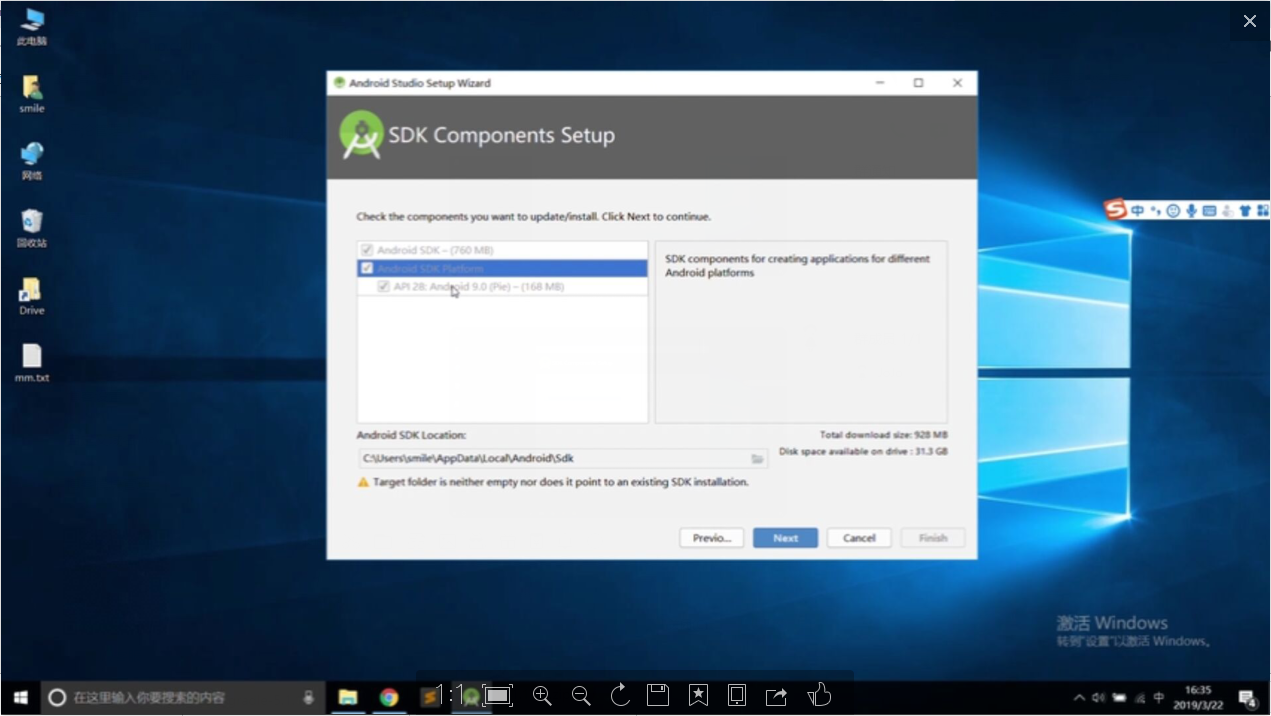This screenshot has width=1271, height=716.
Task: Select the 回收站 recycle bin icon
Action: [x=32, y=228]
